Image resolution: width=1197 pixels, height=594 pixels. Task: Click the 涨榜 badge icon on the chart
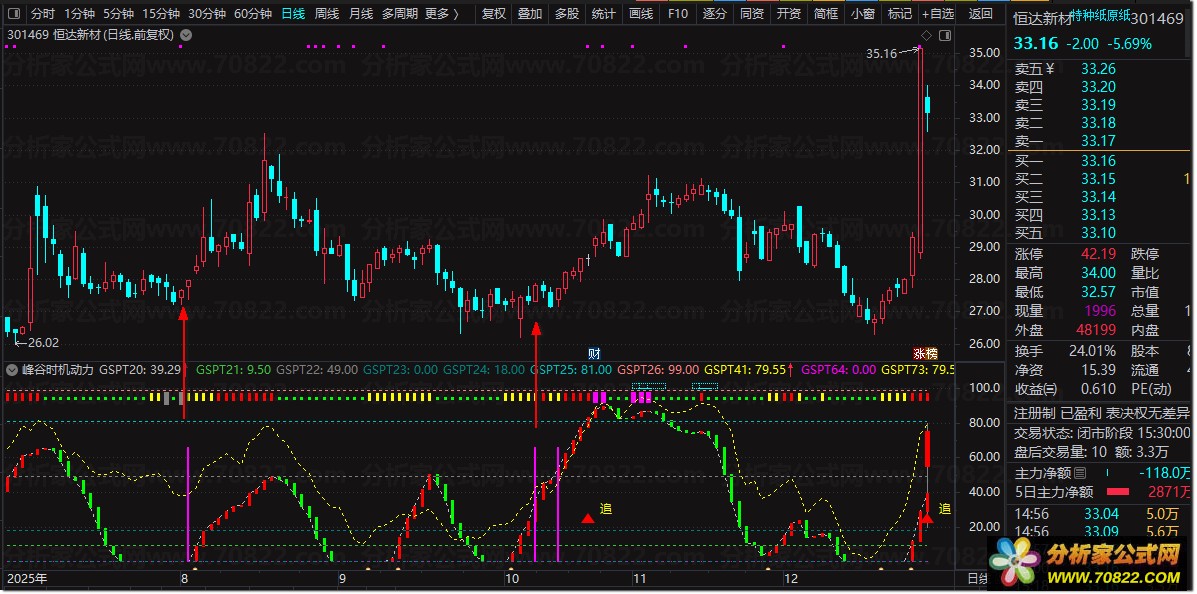[x=925, y=353]
